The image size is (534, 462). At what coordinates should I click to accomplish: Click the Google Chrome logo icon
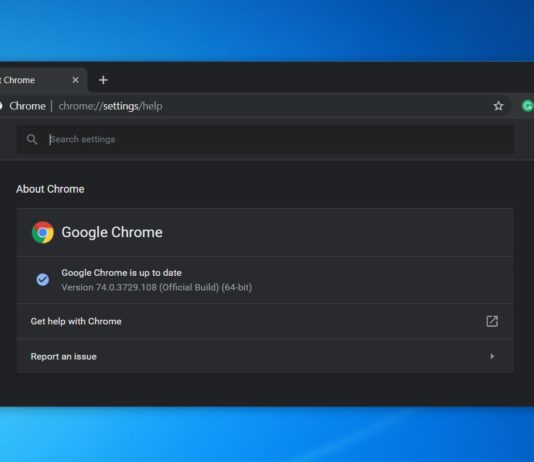(43, 232)
